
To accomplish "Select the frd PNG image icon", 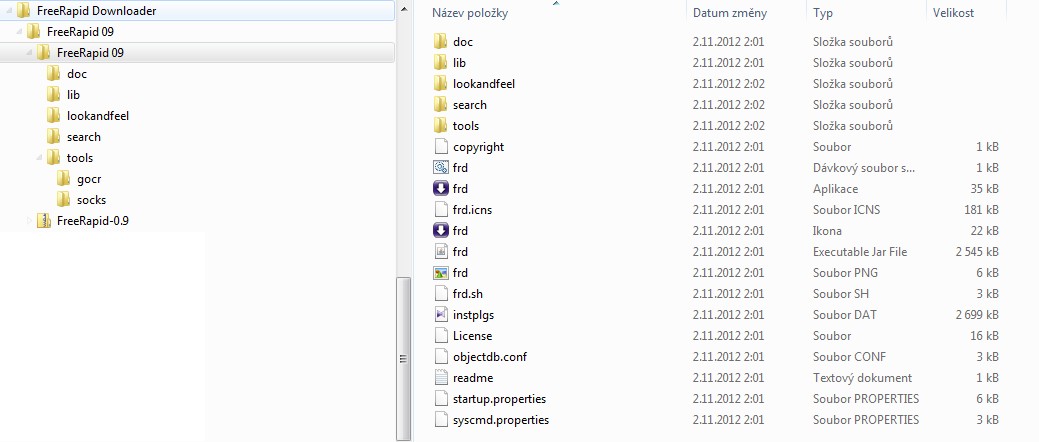I will coord(441,273).
